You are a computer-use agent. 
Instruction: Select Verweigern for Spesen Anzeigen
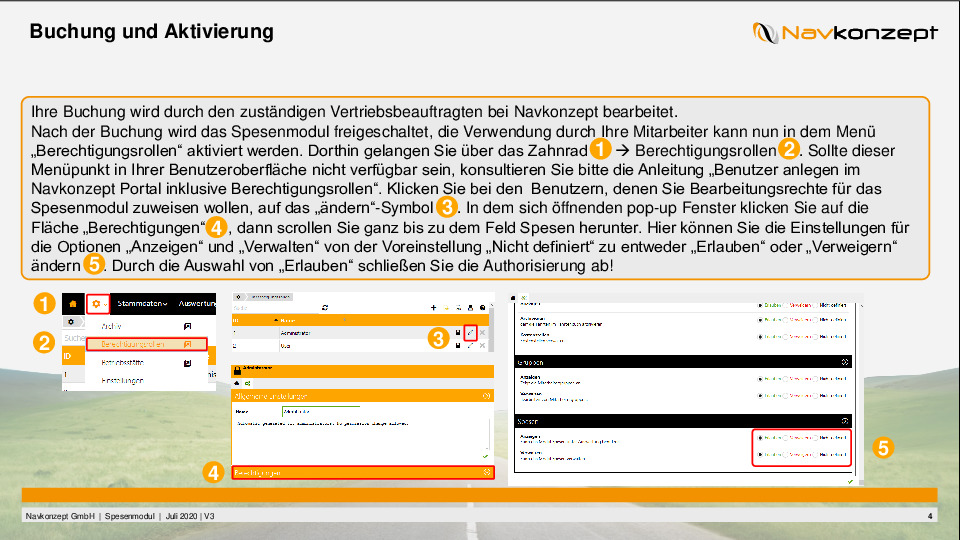pyautogui.click(x=786, y=438)
